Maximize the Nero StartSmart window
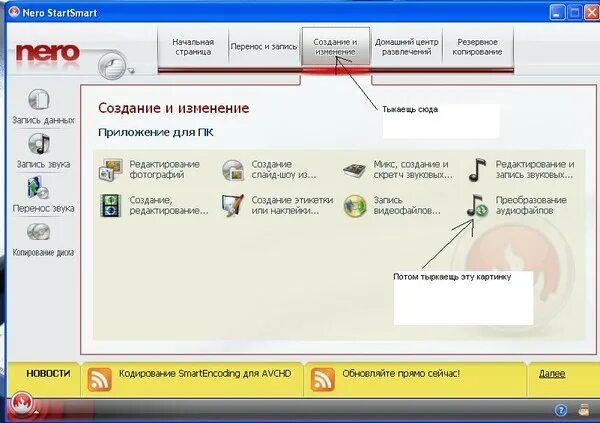The height and width of the screenshot is (423, 600). (x=574, y=12)
